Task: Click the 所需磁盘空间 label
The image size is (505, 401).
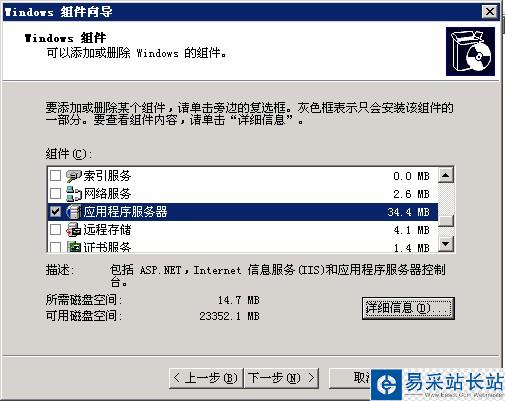Action: (x=84, y=300)
